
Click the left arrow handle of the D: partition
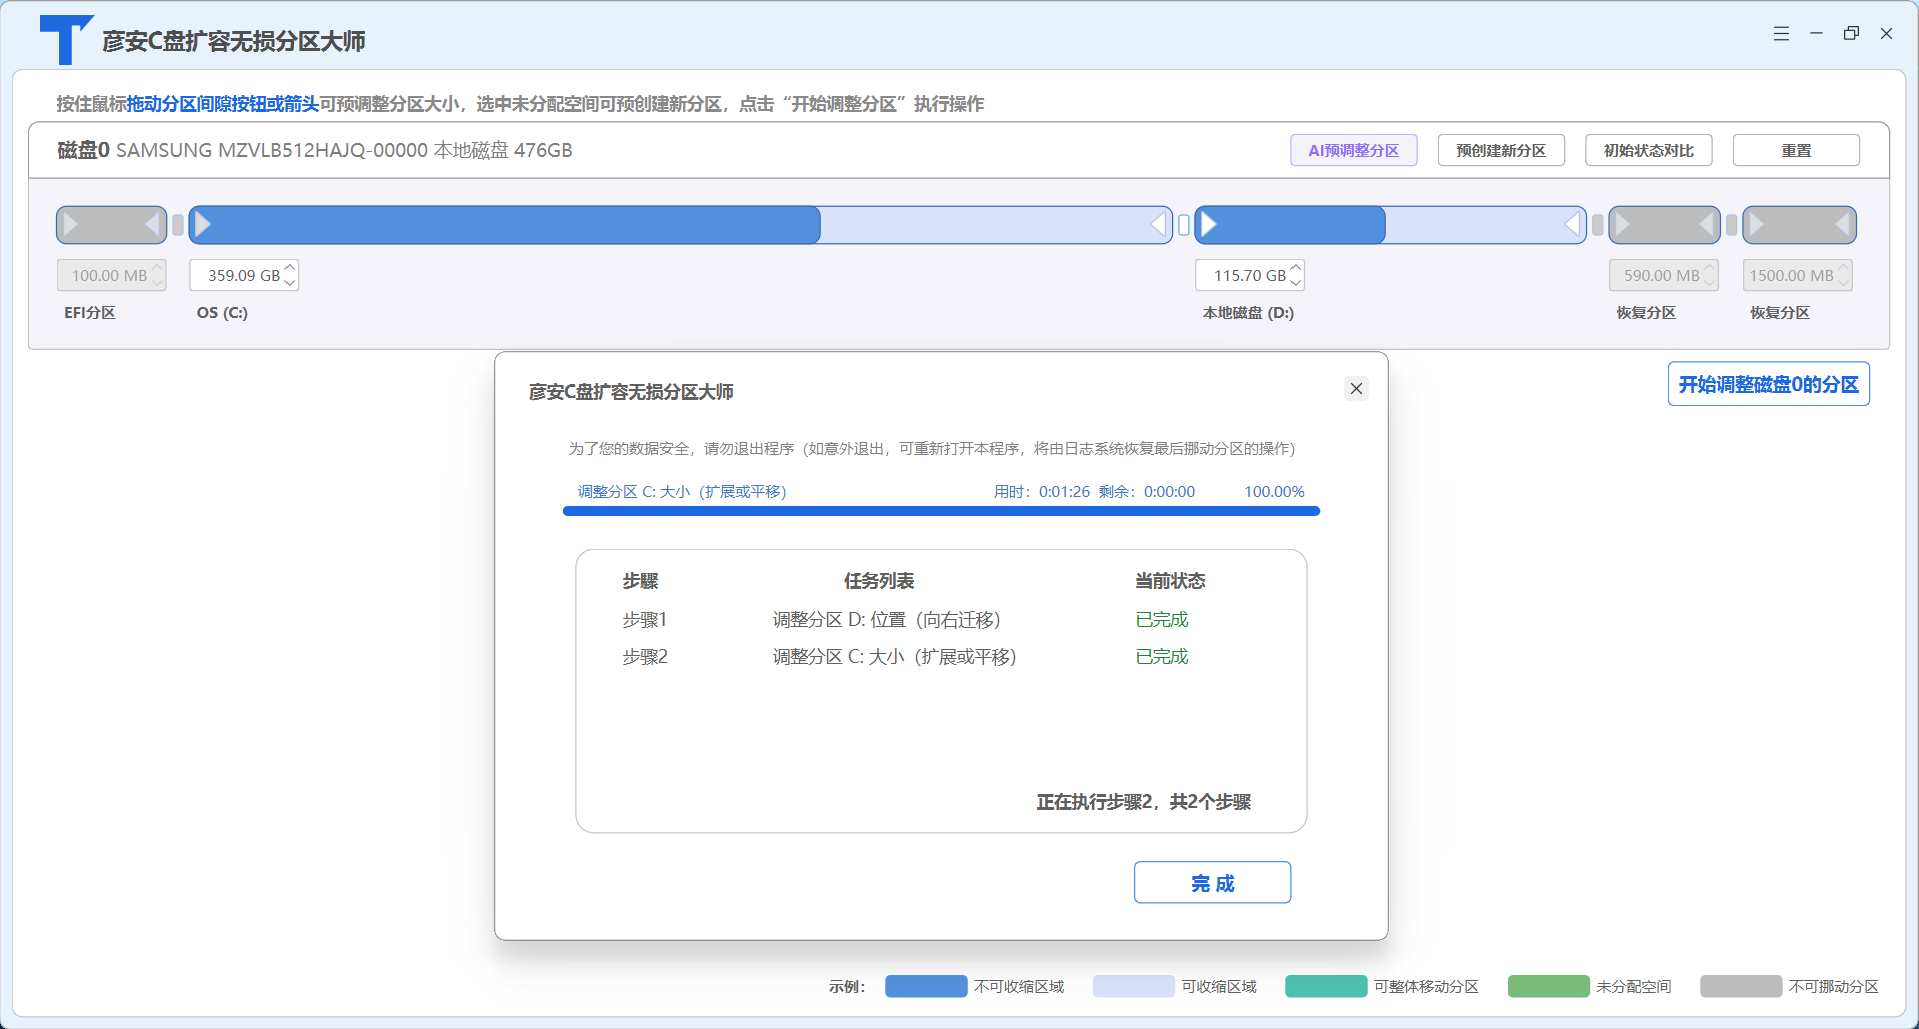(x=1209, y=225)
